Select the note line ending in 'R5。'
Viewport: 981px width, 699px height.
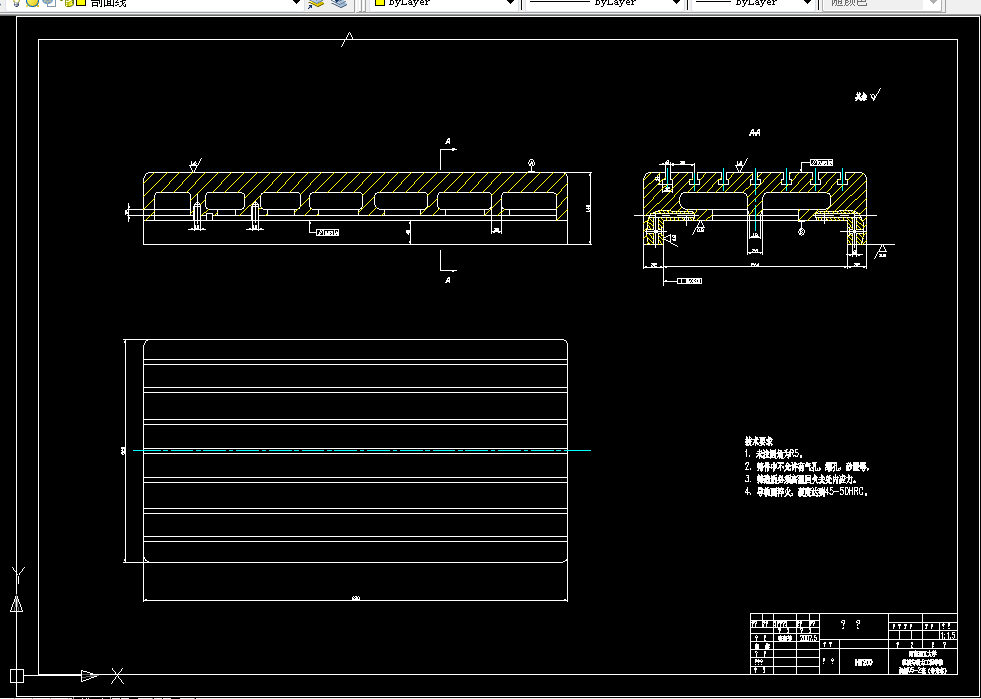pyautogui.click(x=773, y=454)
